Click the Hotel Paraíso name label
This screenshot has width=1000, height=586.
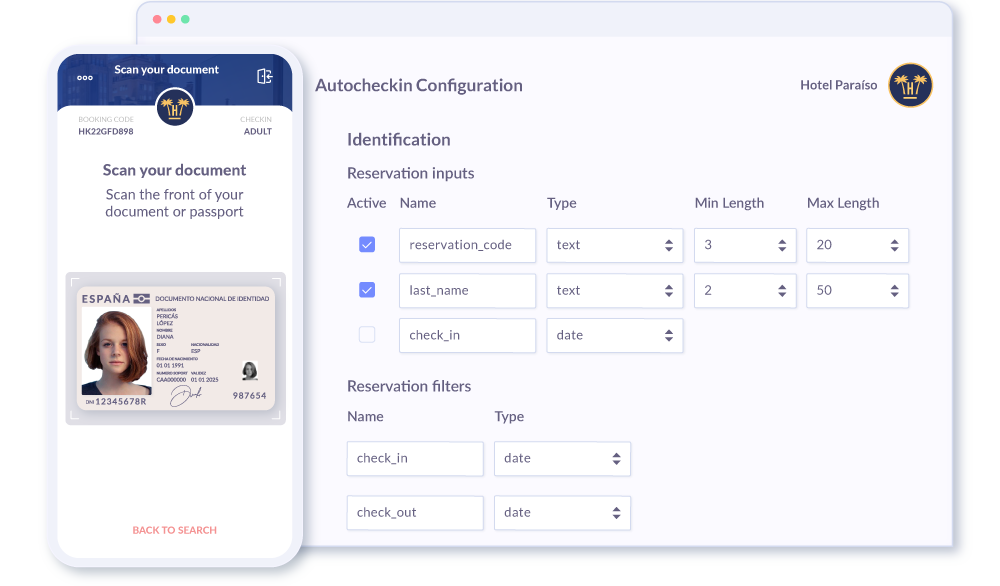[839, 85]
